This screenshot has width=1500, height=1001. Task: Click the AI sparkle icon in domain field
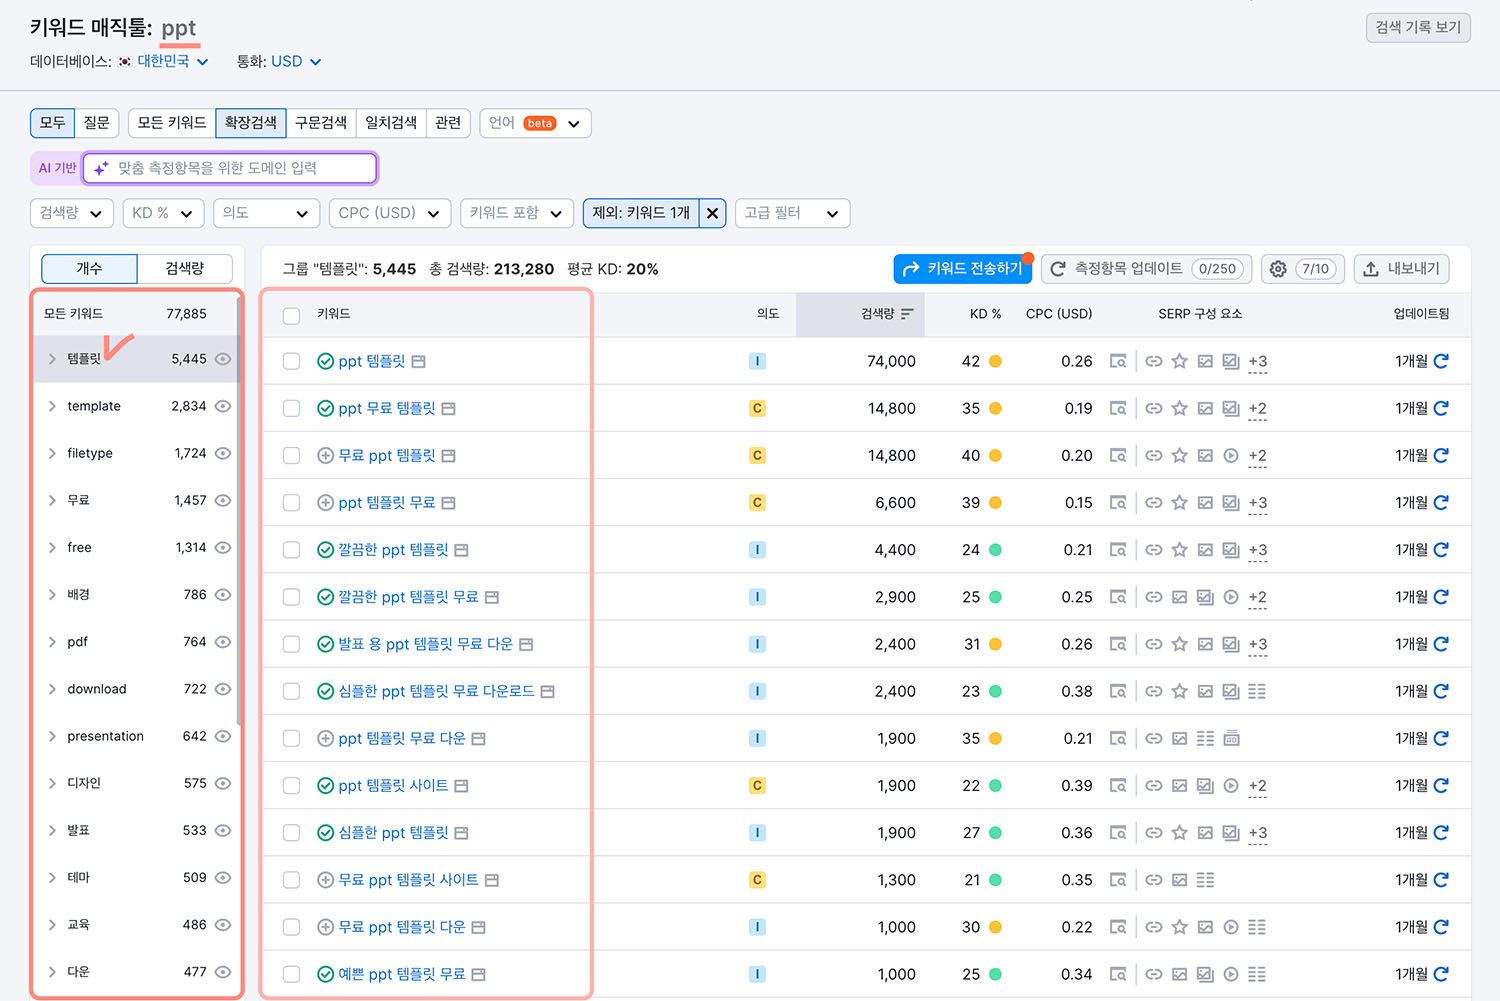(101, 168)
